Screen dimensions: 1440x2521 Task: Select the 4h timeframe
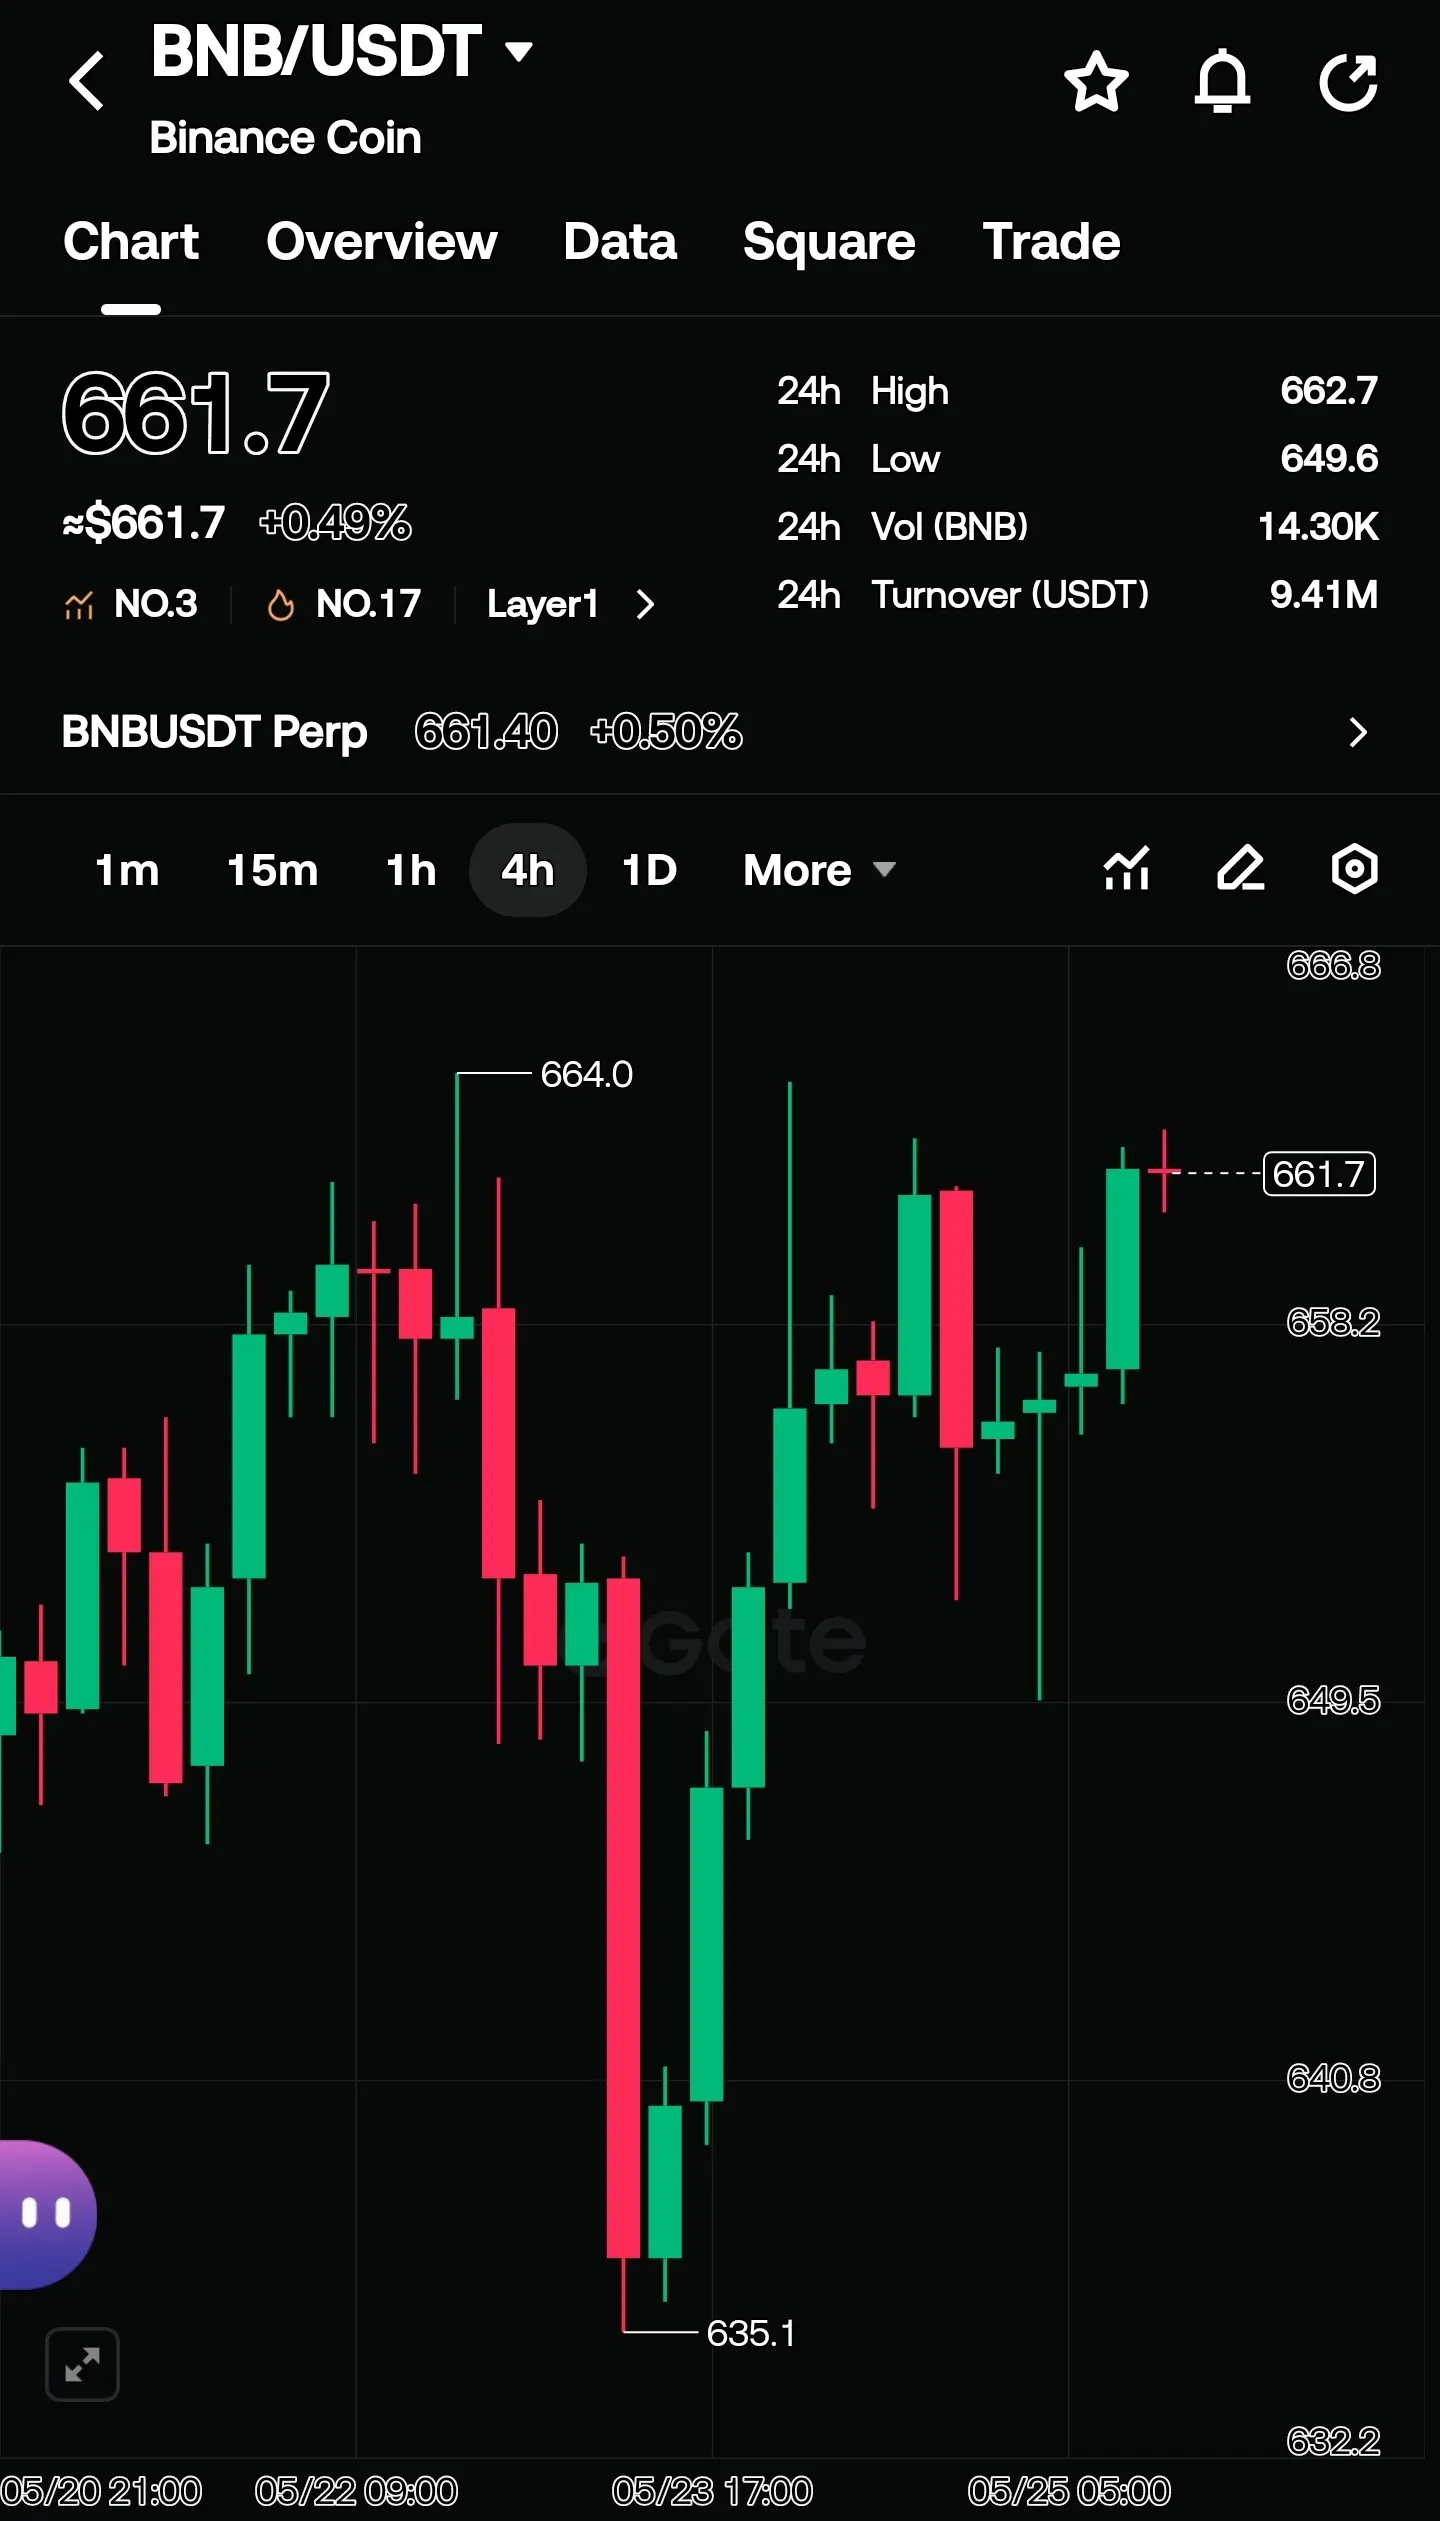528,870
